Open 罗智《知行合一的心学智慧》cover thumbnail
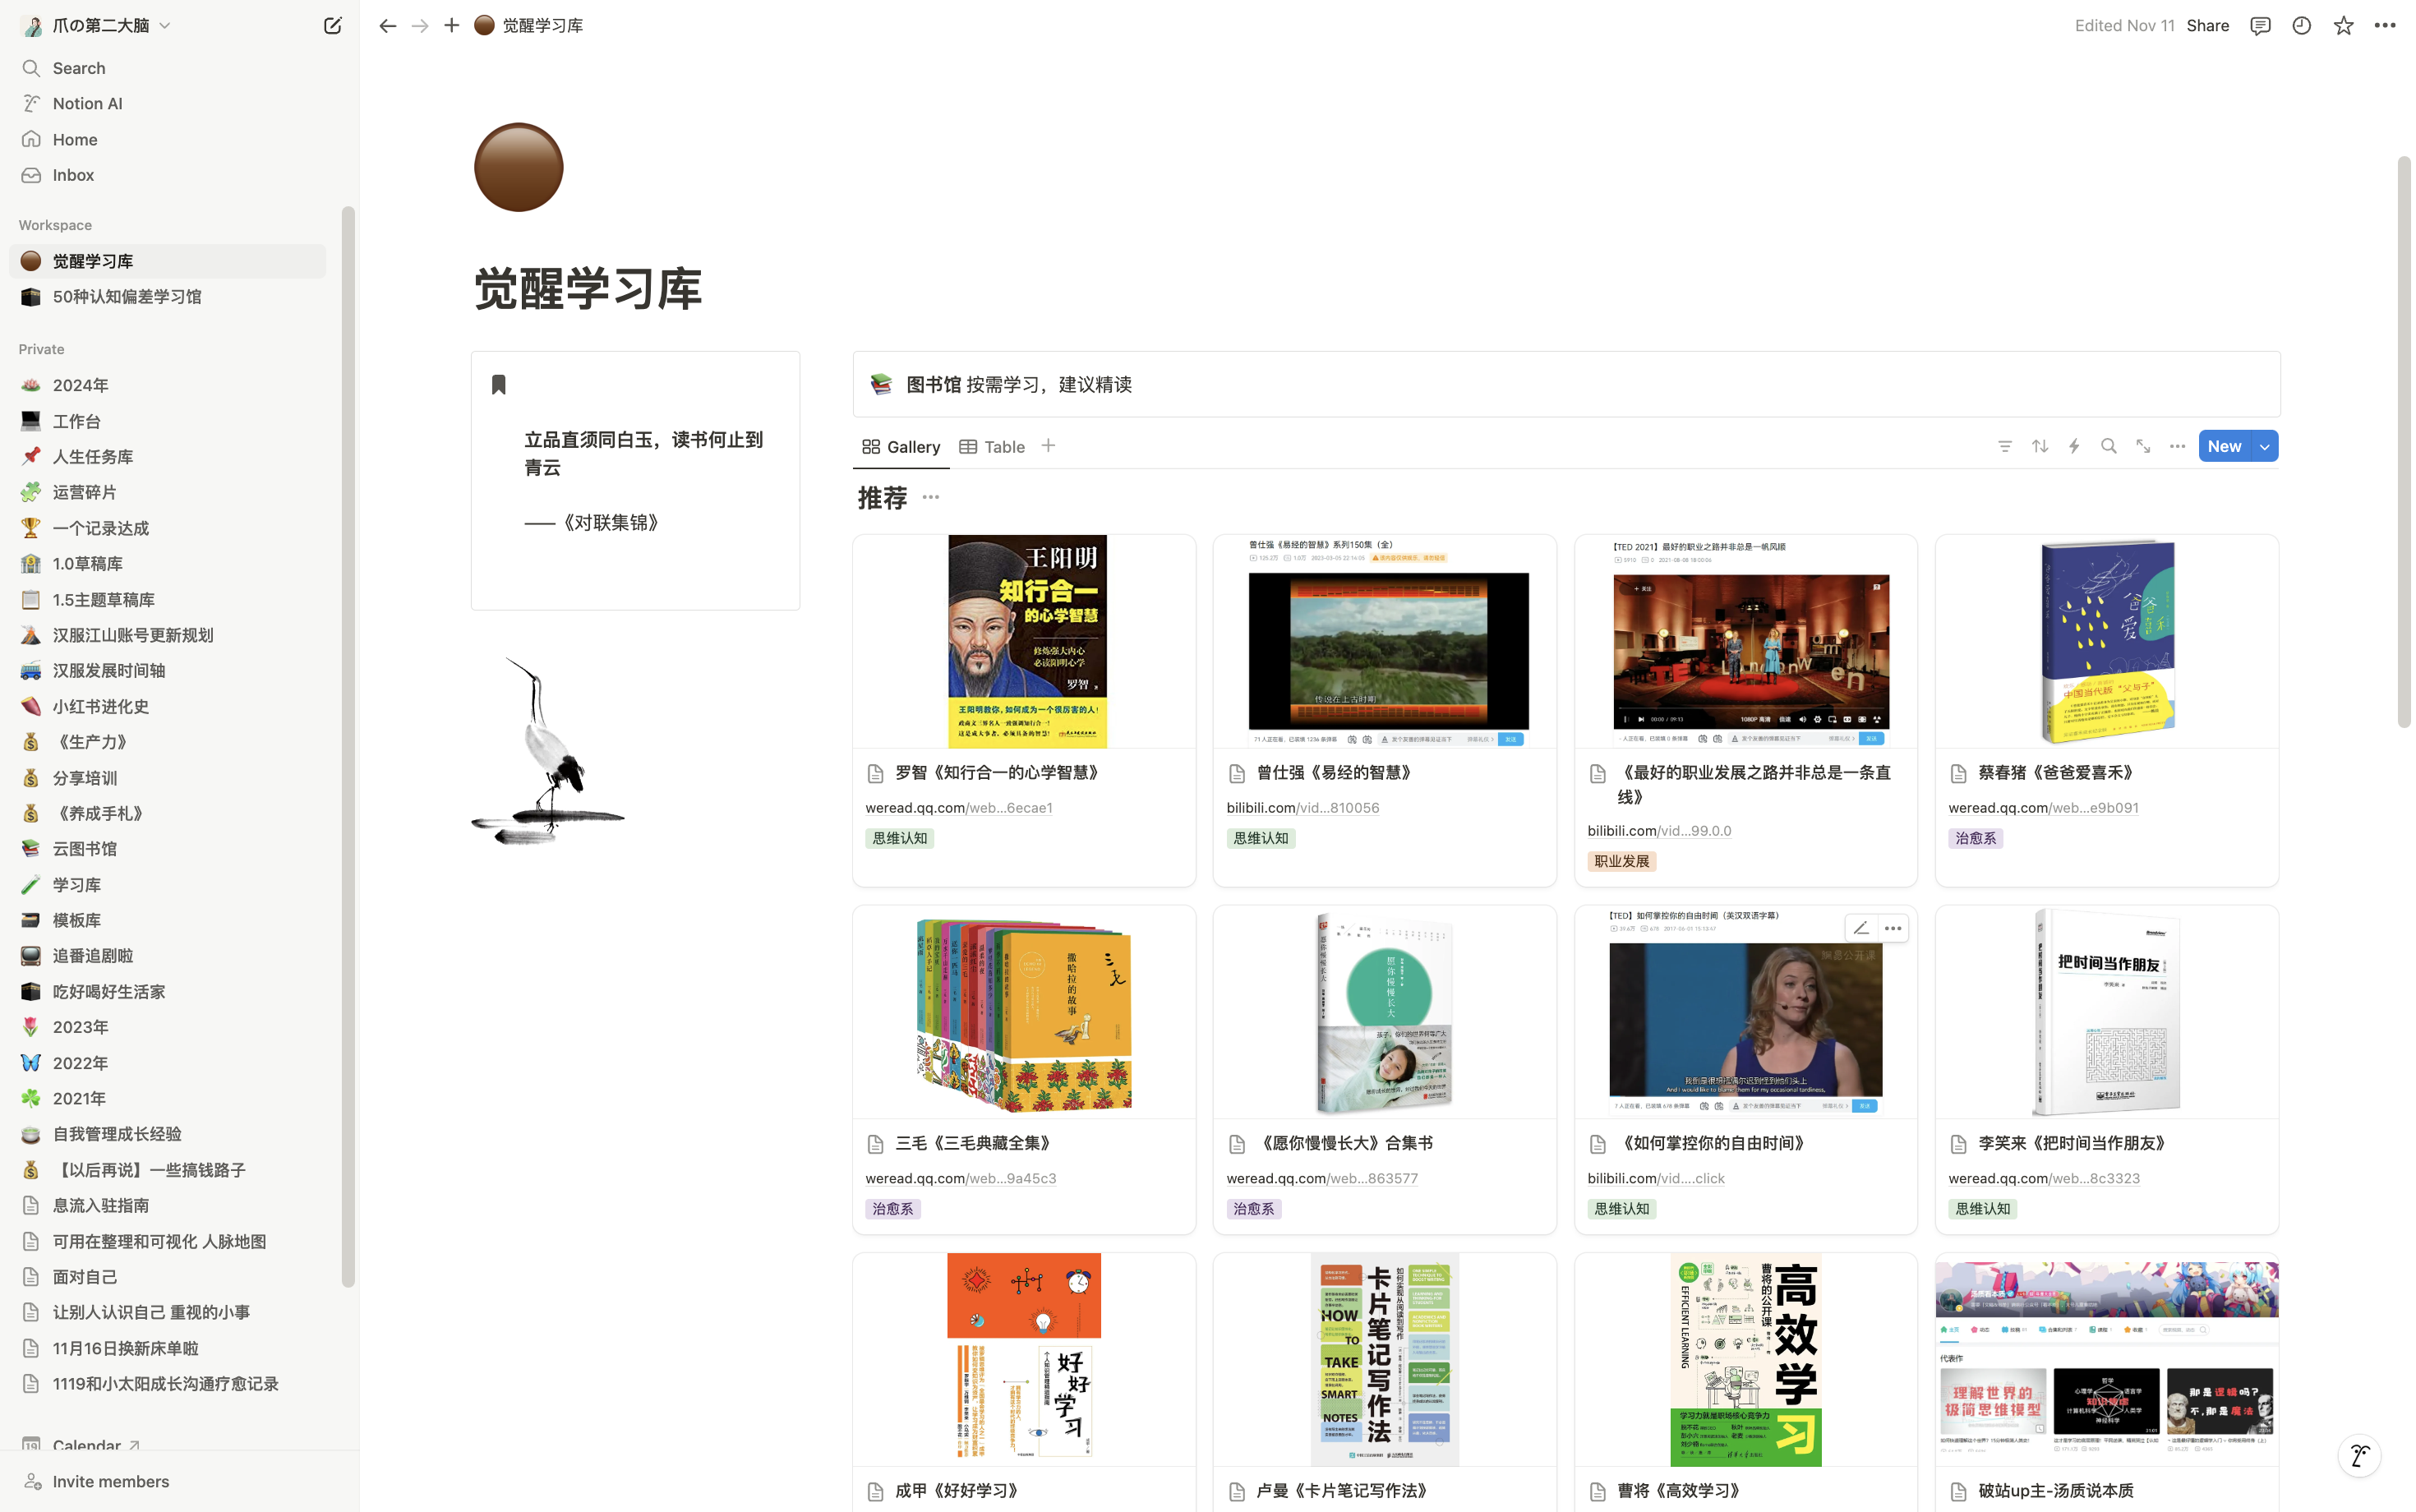Screen dimensions: 2416x1512 1026,641
